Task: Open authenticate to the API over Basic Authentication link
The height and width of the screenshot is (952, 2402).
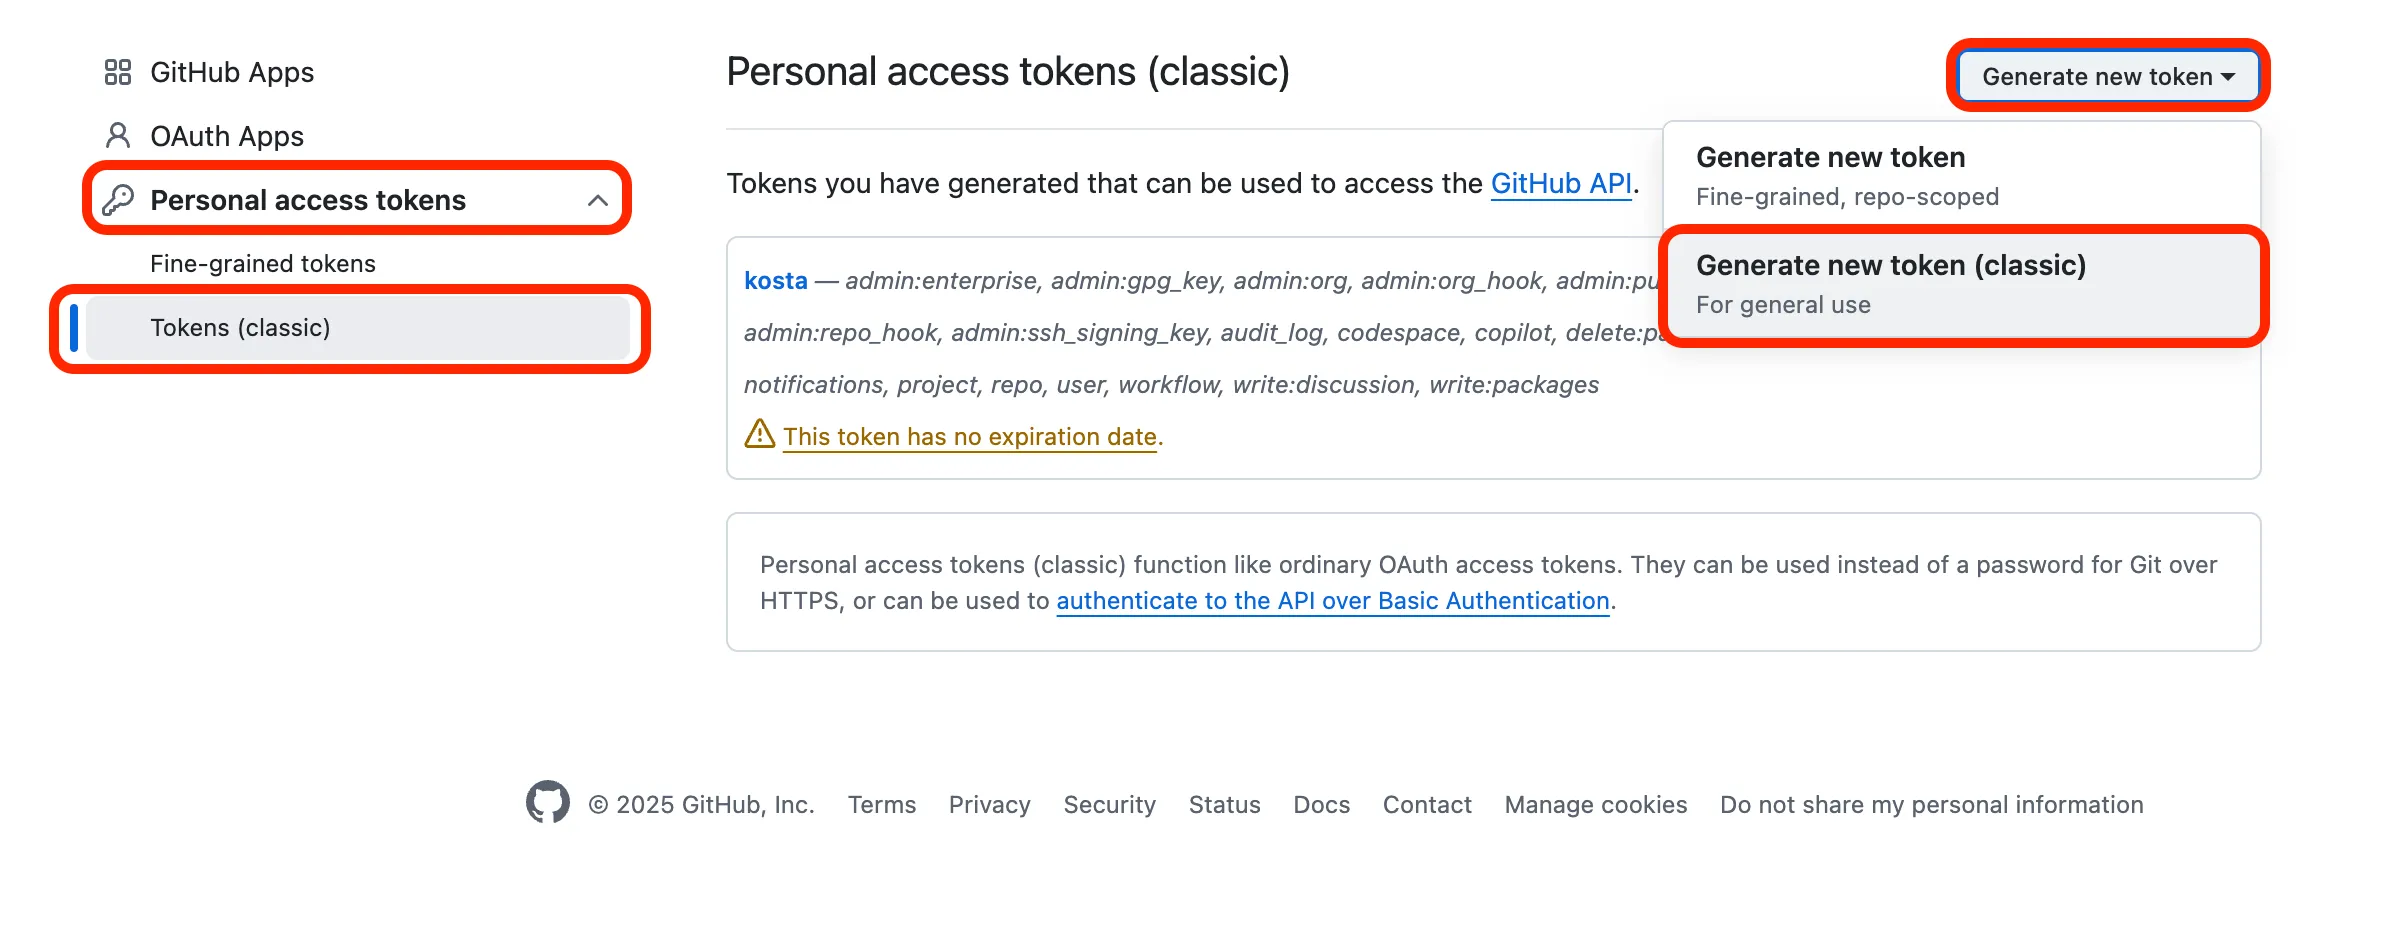Action: pos(1332,601)
